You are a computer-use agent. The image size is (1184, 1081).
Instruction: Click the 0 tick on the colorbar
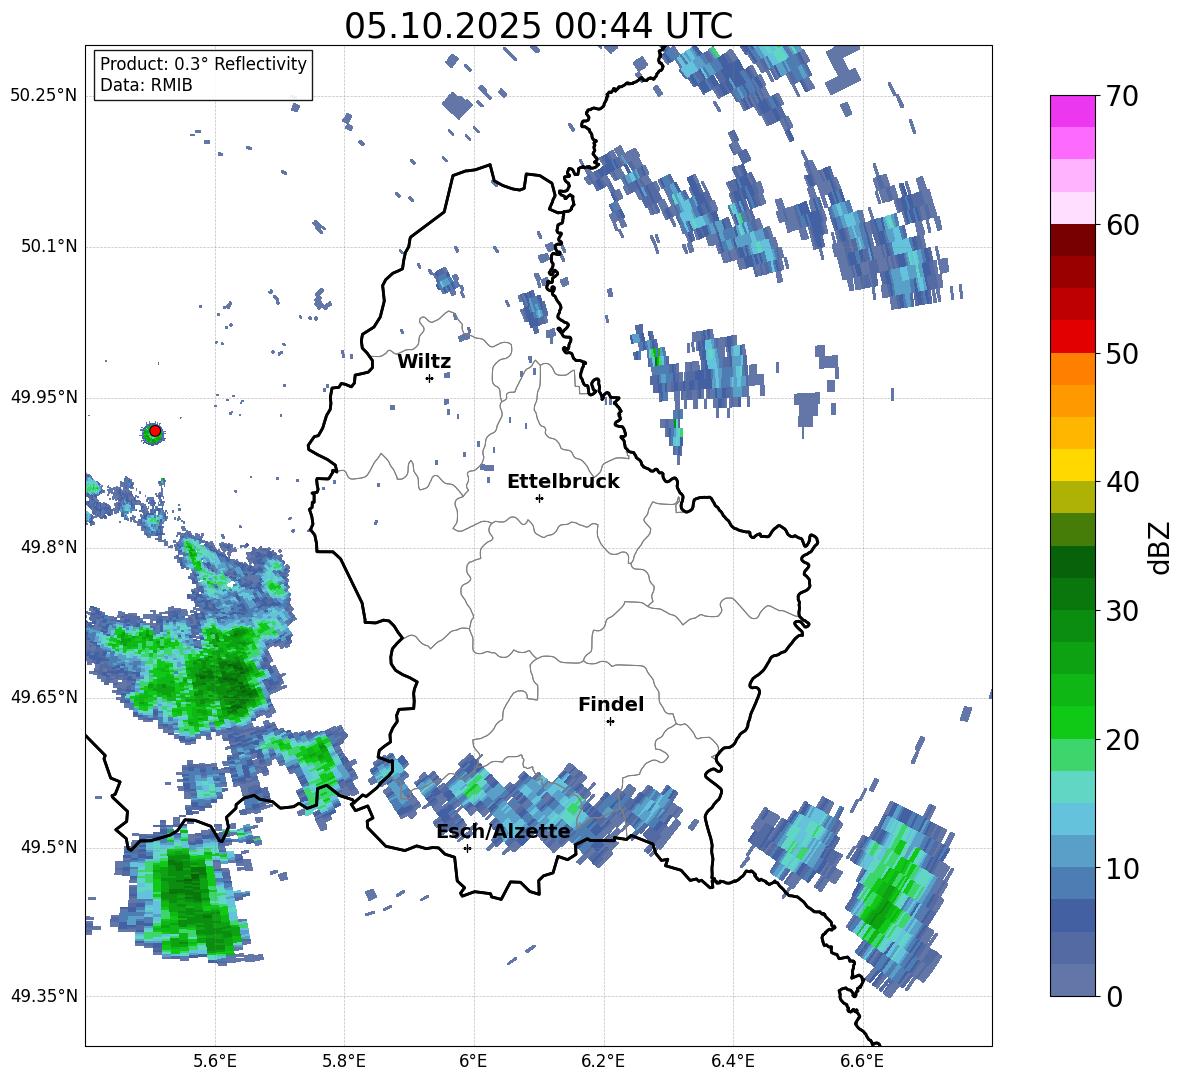tap(1115, 997)
